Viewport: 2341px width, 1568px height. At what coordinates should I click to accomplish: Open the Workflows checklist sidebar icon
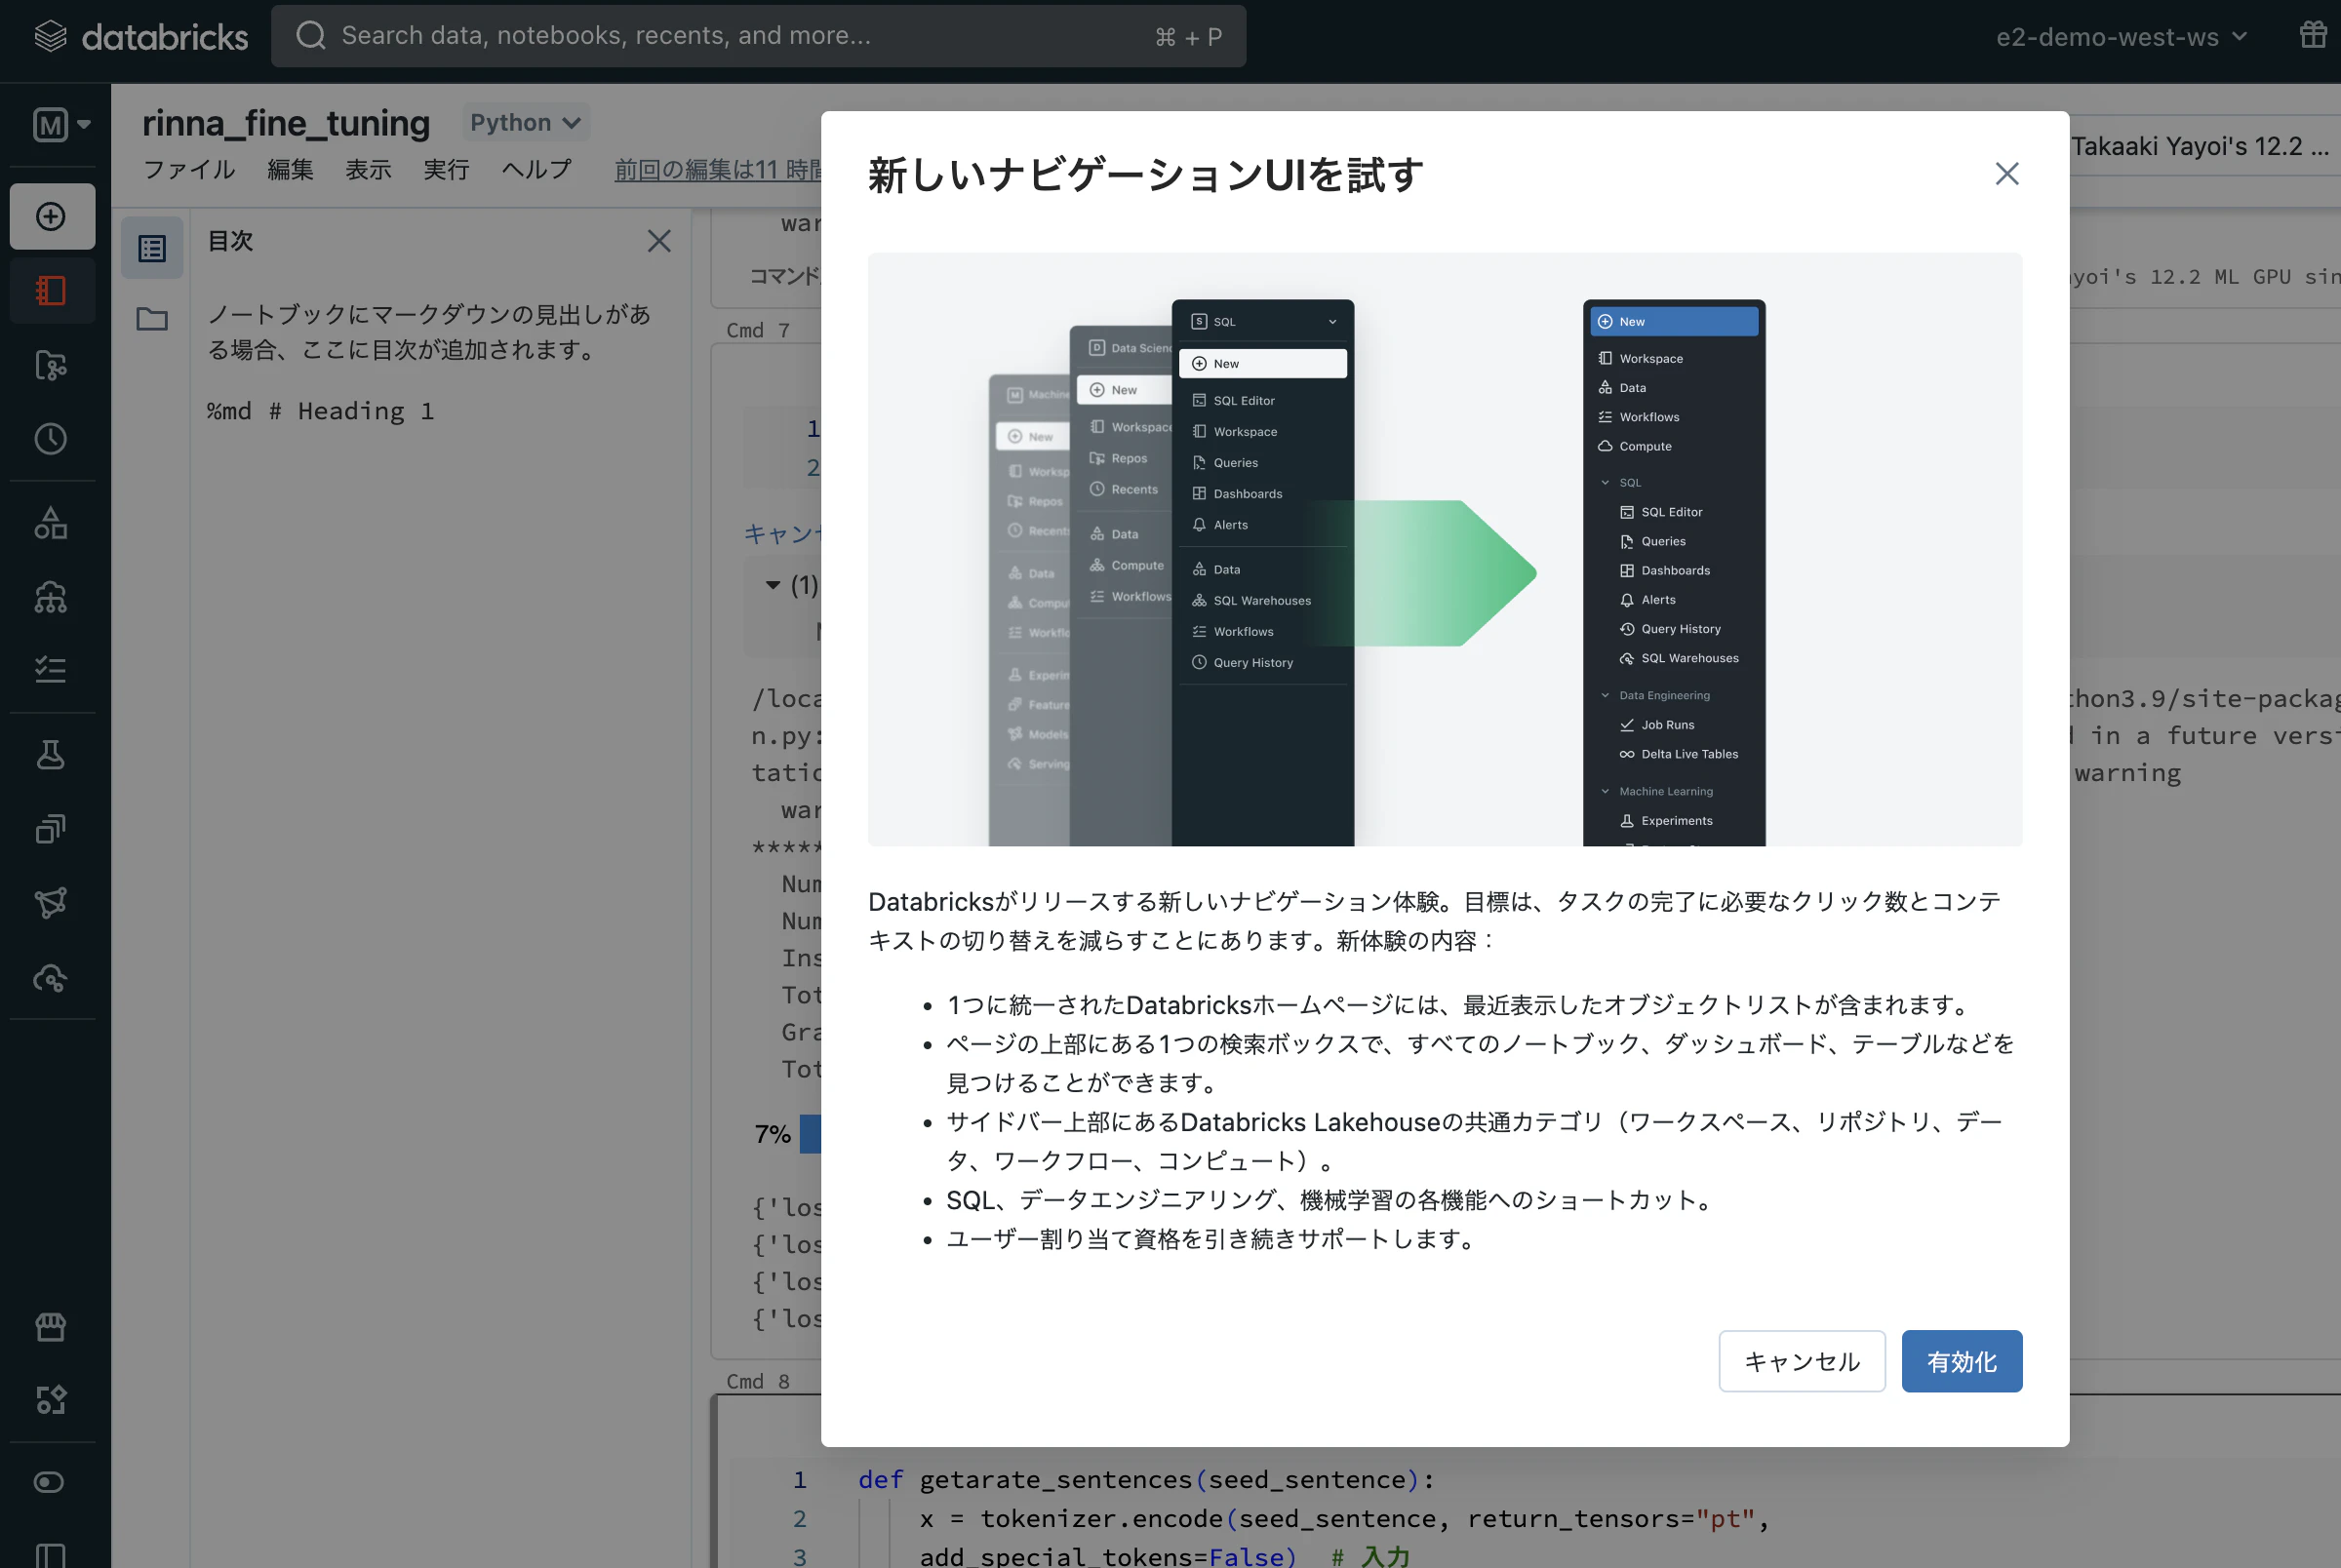click(x=51, y=670)
